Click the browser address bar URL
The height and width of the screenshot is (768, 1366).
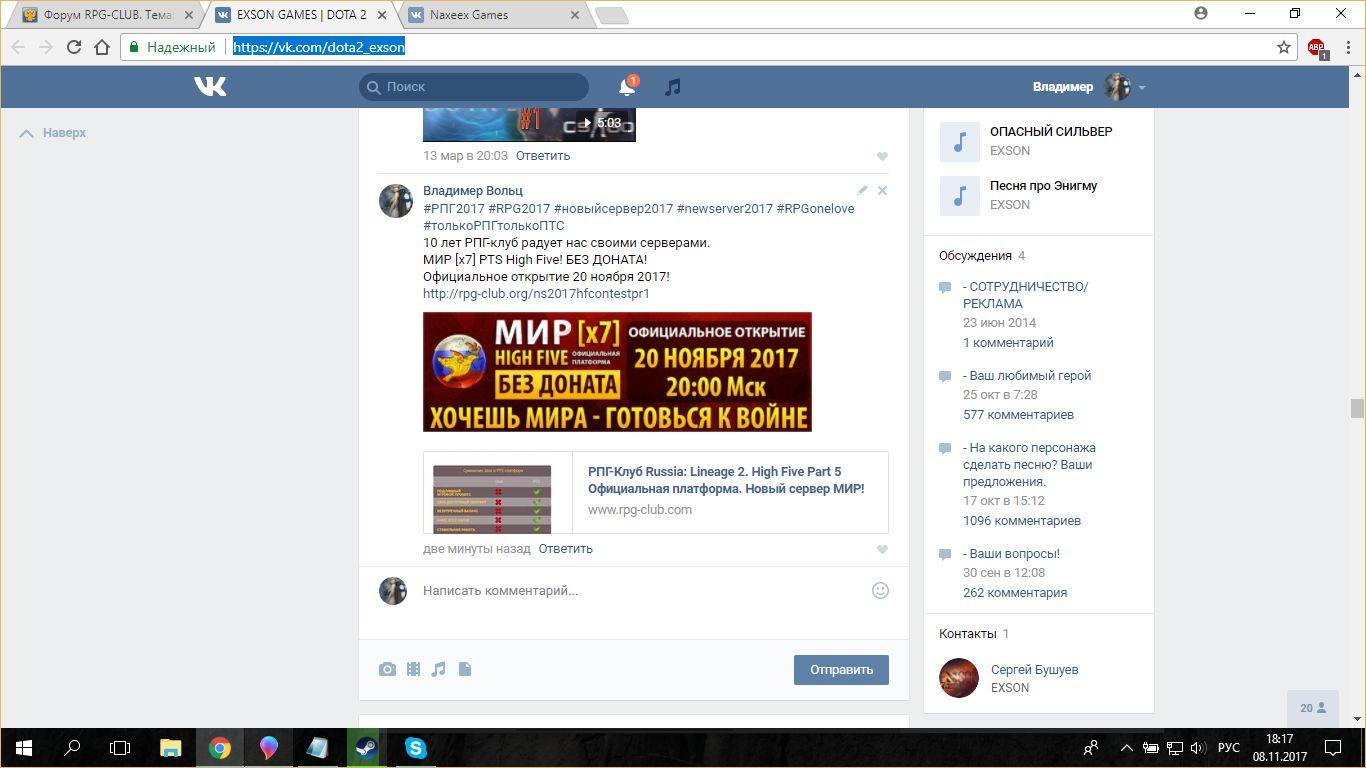pyautogui.click(x=319, y=47)
